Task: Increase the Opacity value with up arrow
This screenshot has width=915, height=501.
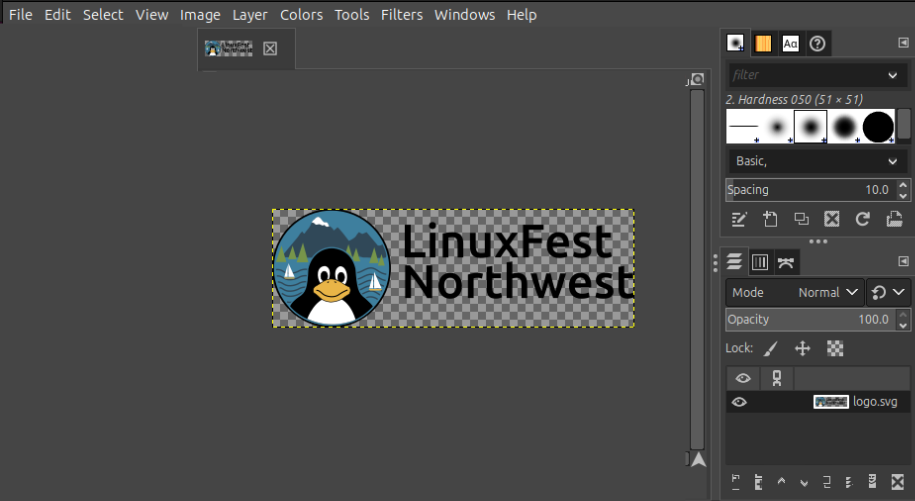Action: (903, 314)
